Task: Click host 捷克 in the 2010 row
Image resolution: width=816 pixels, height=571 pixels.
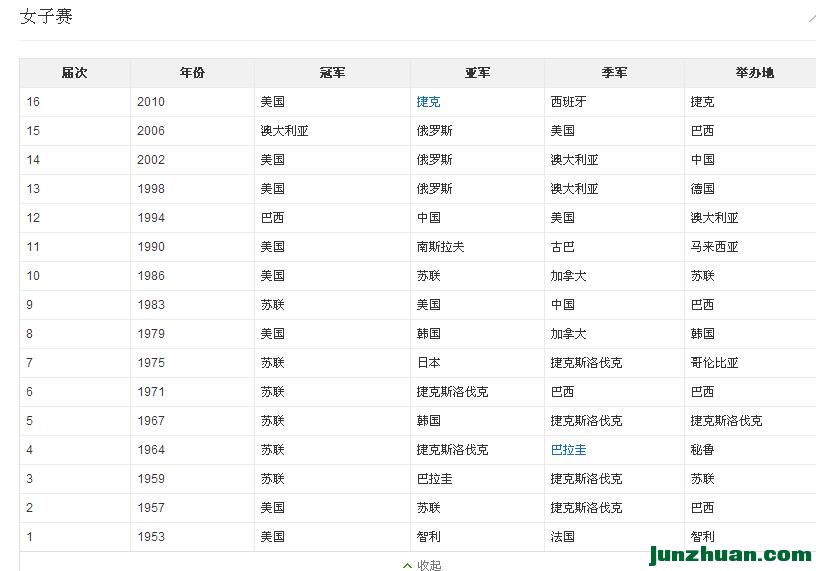Action: point(702,101)
